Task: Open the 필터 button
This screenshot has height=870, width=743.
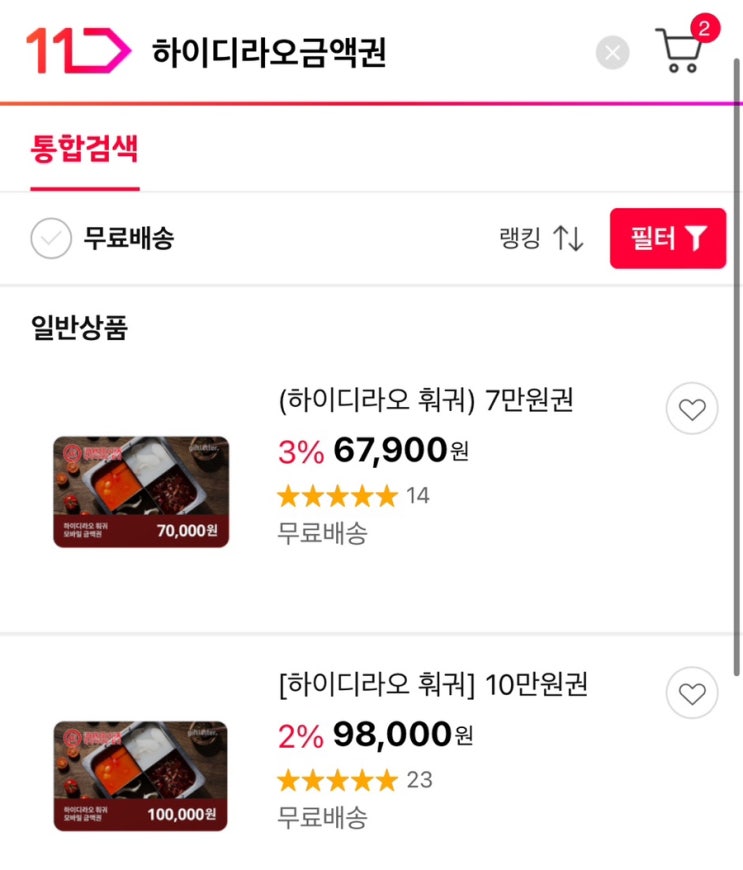Action: [668, 239]
